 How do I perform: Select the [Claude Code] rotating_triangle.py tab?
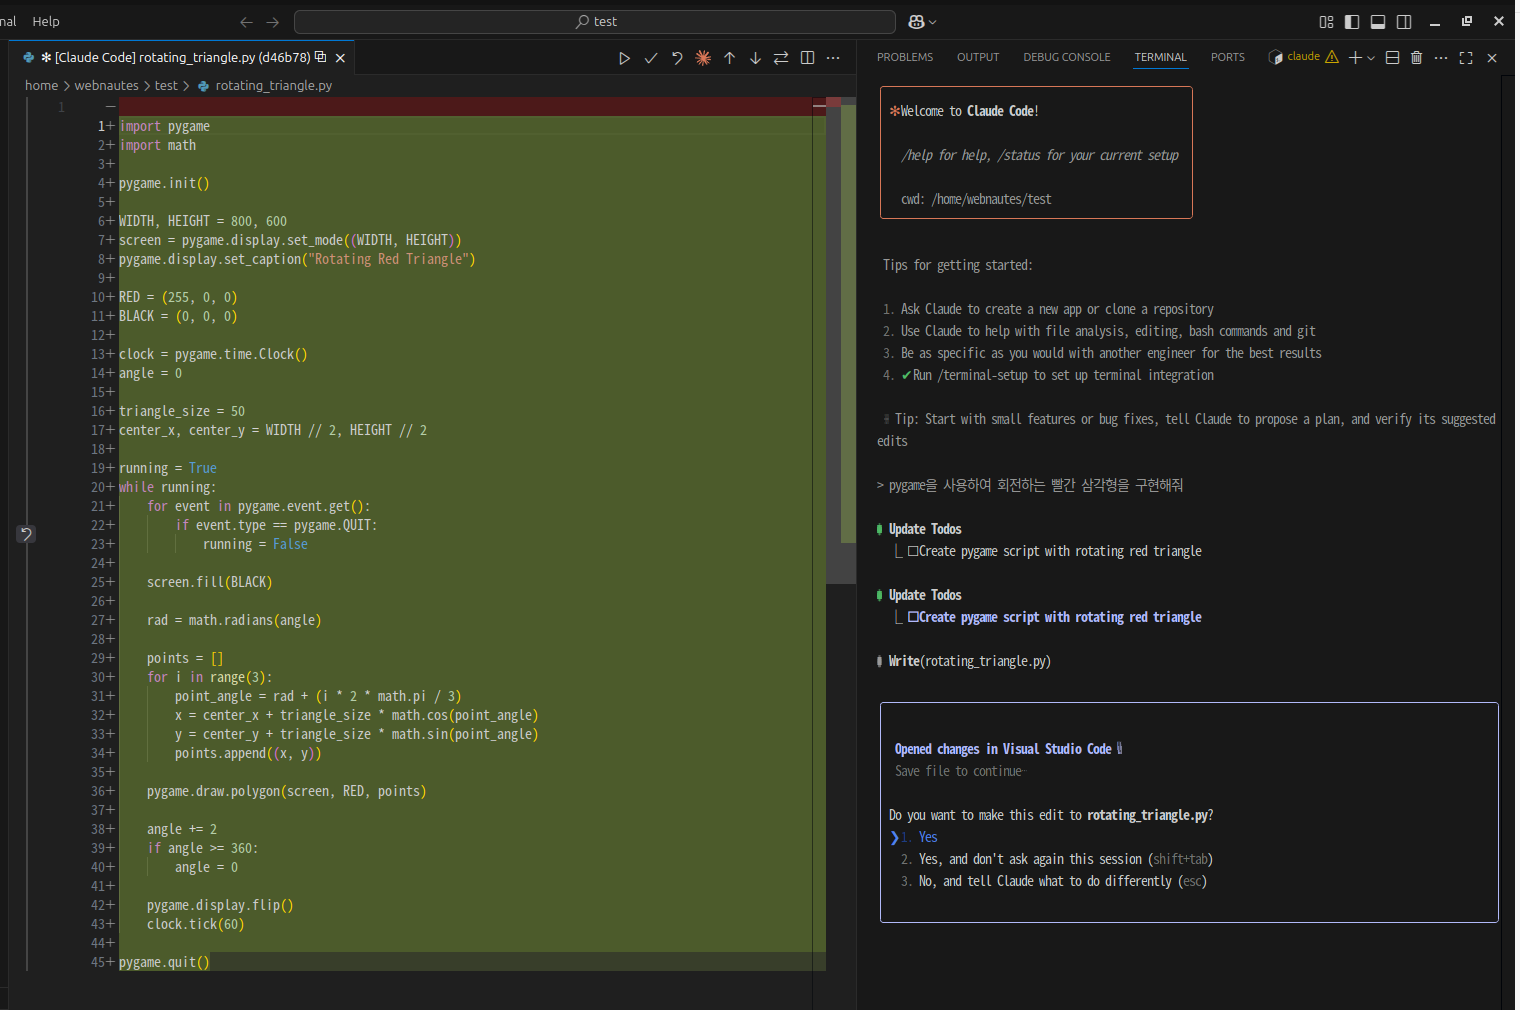click(x=182, y=58)
